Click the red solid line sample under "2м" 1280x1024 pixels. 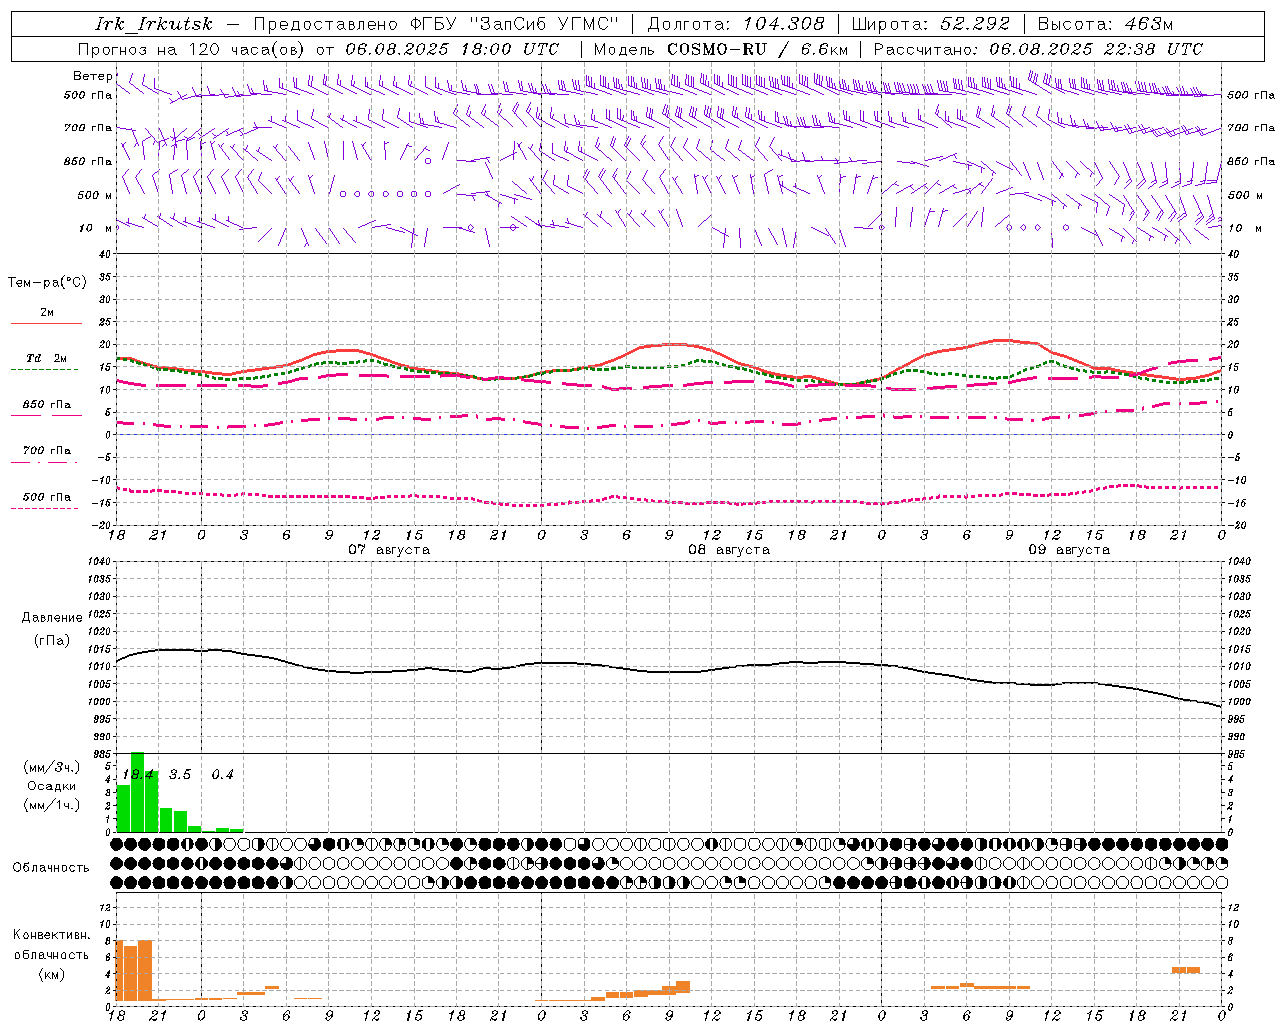(x=46, y=324)
